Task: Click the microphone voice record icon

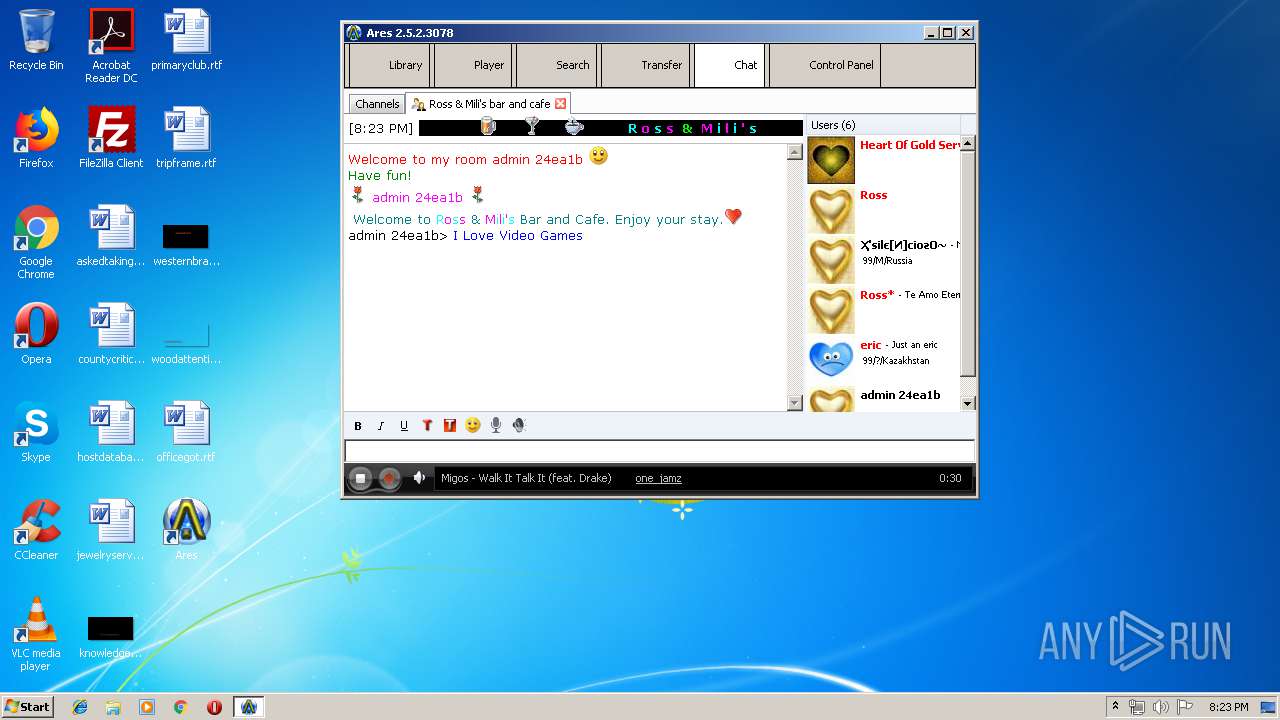Action: tap(496, 425)
